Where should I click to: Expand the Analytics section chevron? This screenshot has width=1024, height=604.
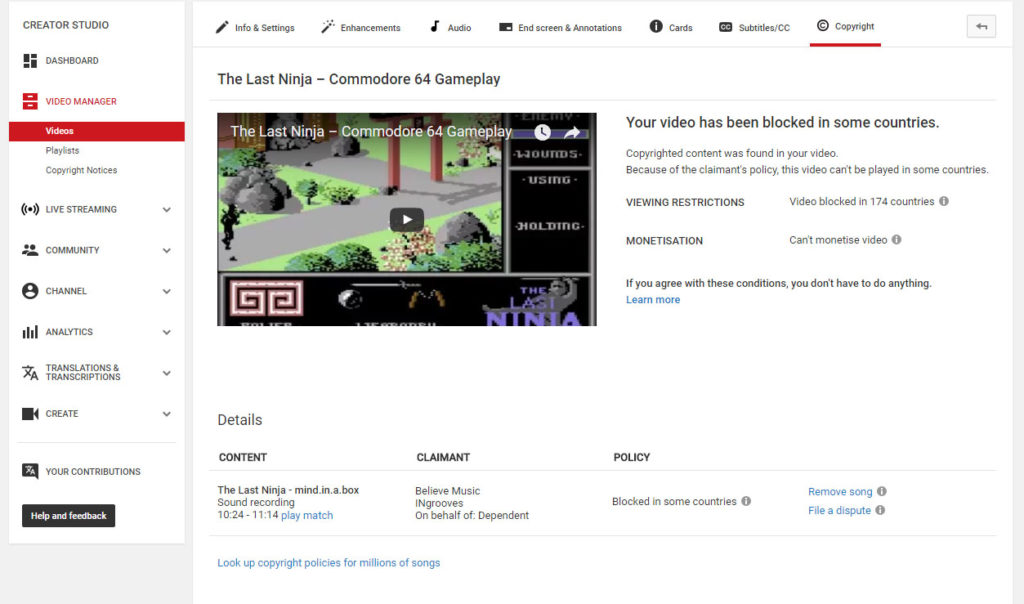pos(167,332)
